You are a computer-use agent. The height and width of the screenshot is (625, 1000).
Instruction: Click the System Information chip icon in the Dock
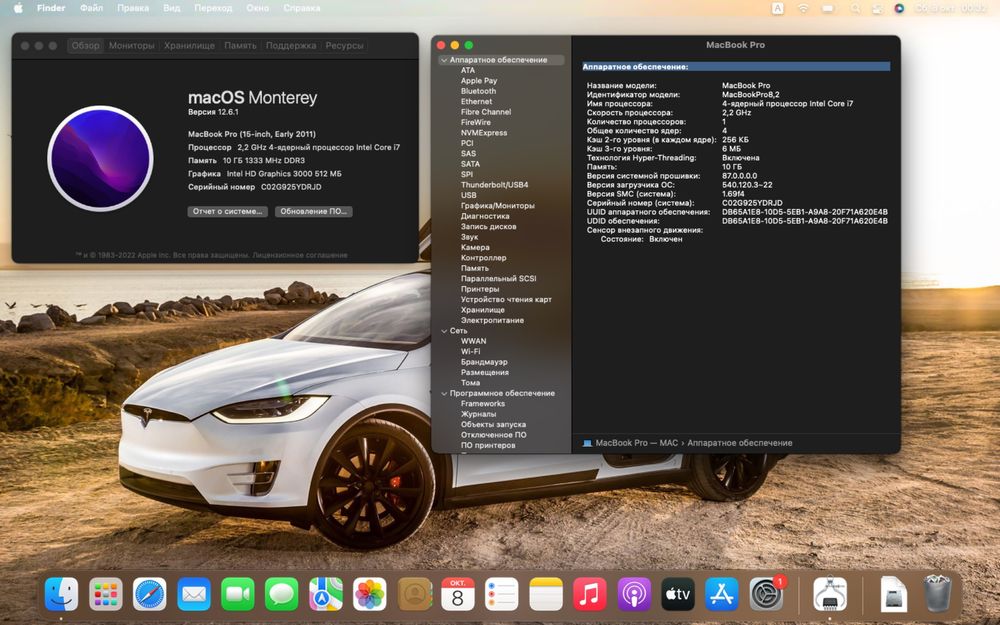830,594
